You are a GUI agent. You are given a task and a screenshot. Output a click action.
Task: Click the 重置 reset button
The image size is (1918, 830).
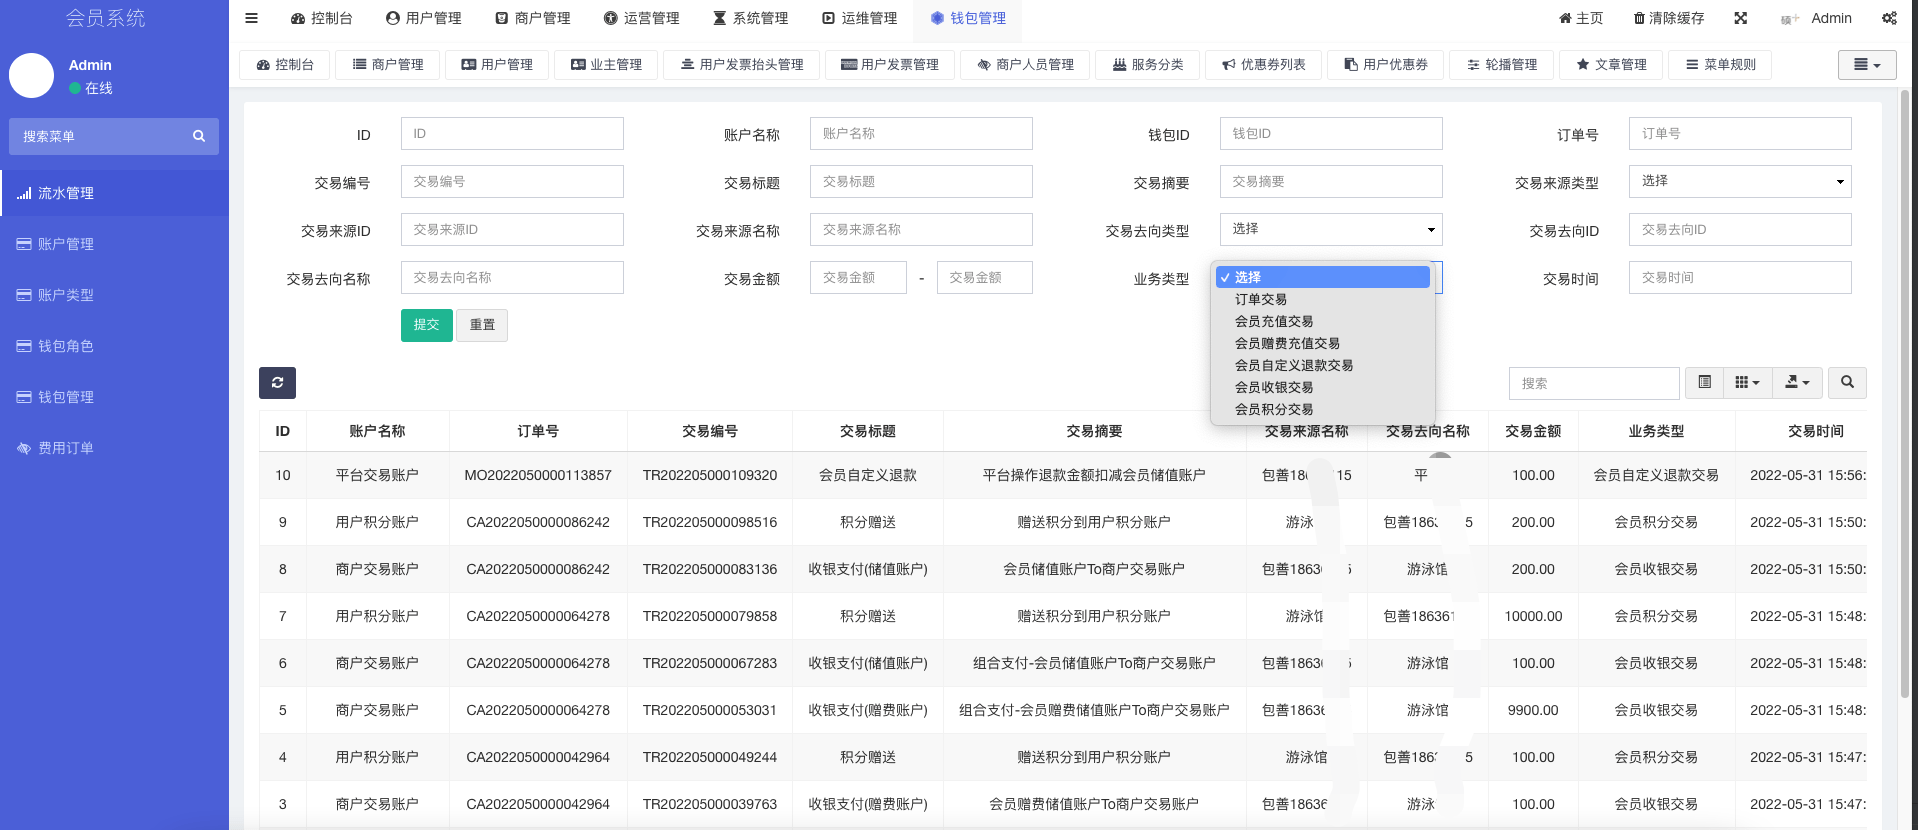tap(482, 325)
